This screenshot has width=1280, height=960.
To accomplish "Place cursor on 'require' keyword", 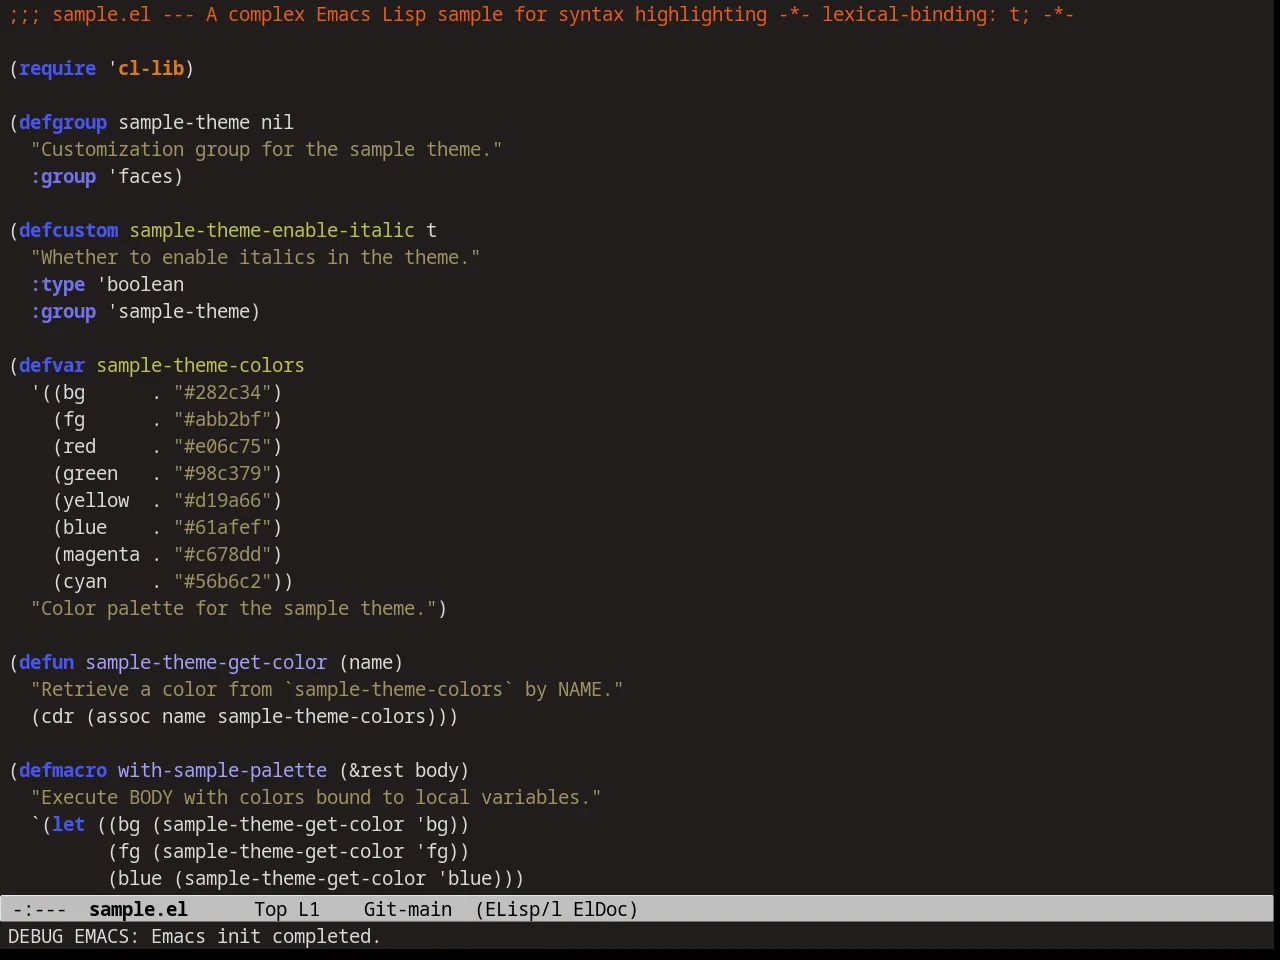I will [58, 68].
